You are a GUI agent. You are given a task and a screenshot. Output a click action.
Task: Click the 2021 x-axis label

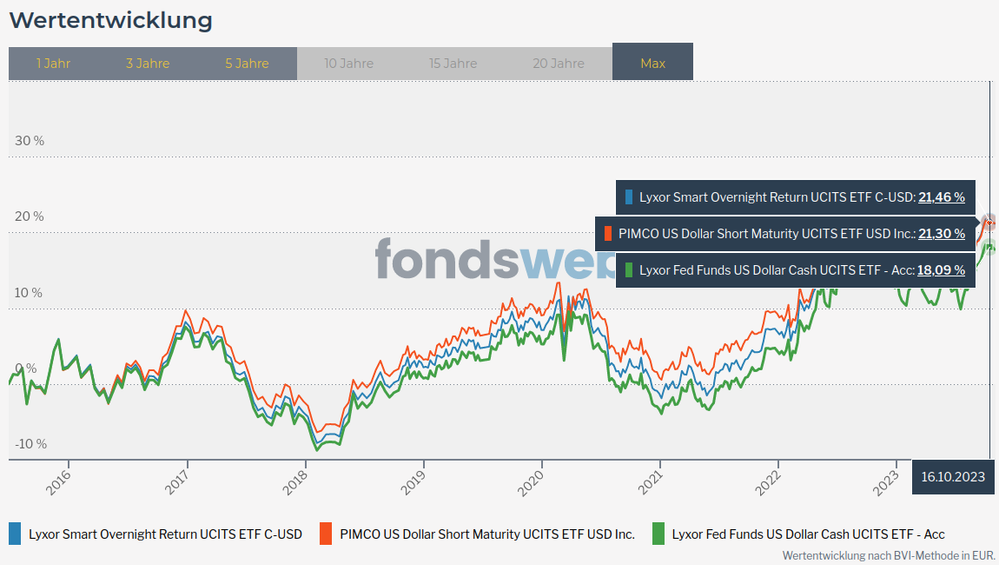(x=650, y=483)
